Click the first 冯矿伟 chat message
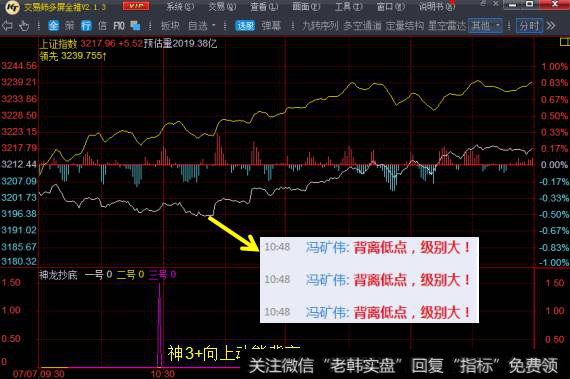This screenshot has height=379, width=570. (369, 248)
